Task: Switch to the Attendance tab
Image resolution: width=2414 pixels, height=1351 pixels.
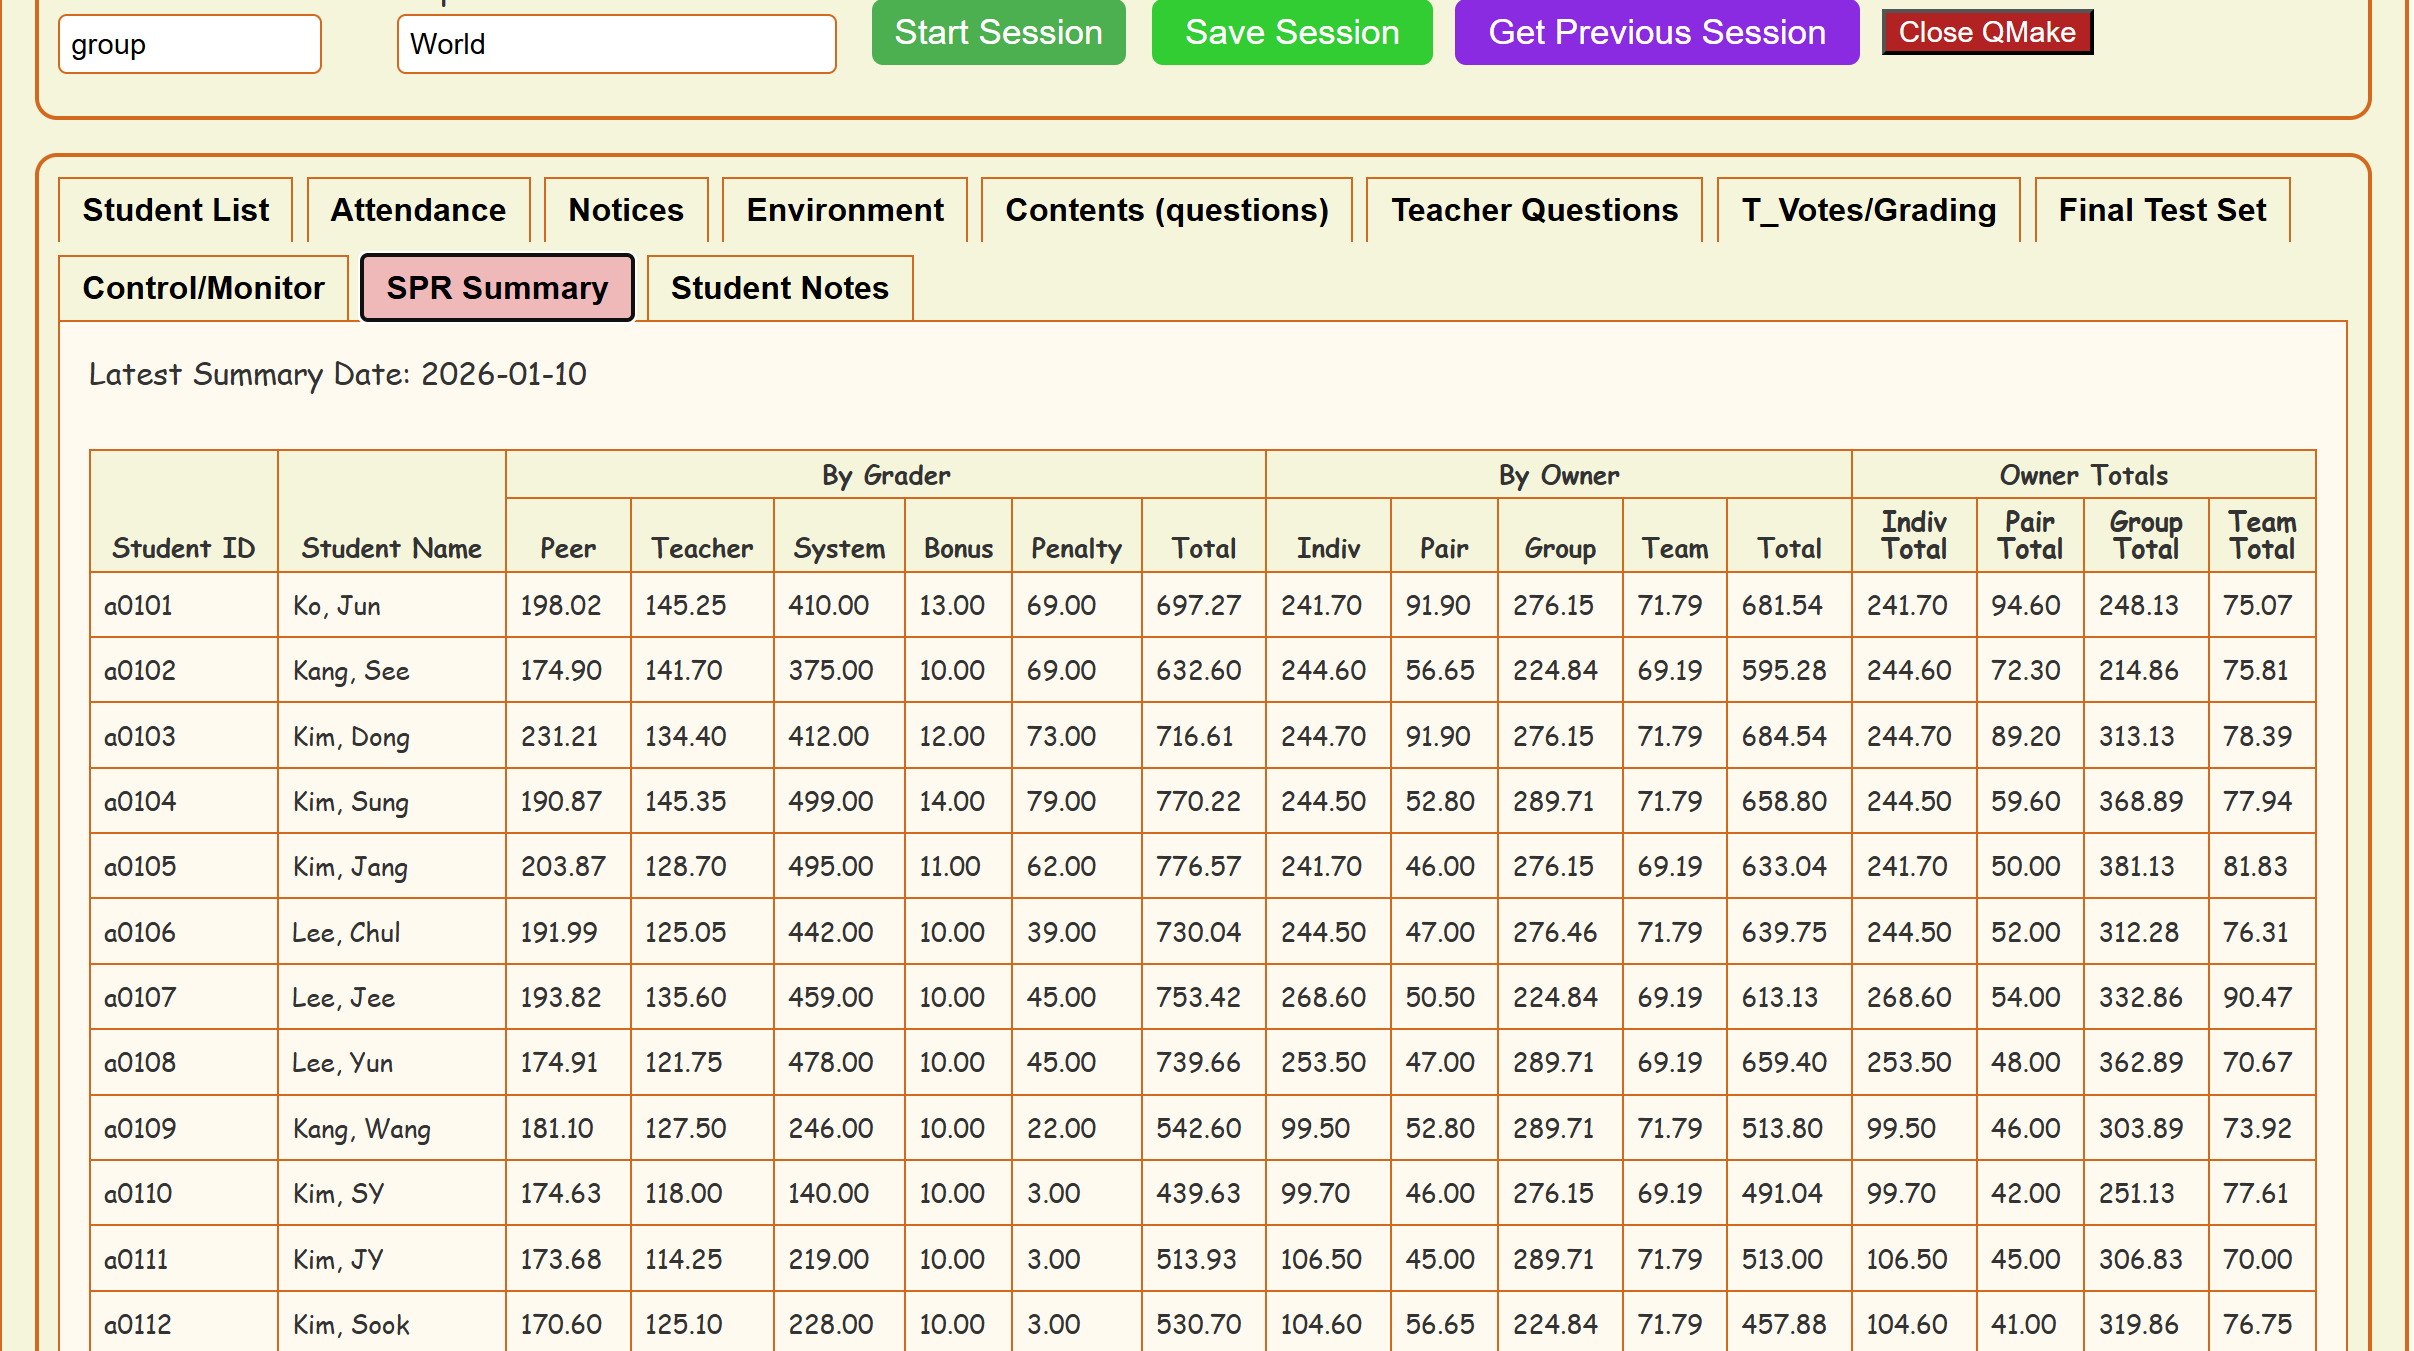Action: pyautogui.click(x=418, y=210)
